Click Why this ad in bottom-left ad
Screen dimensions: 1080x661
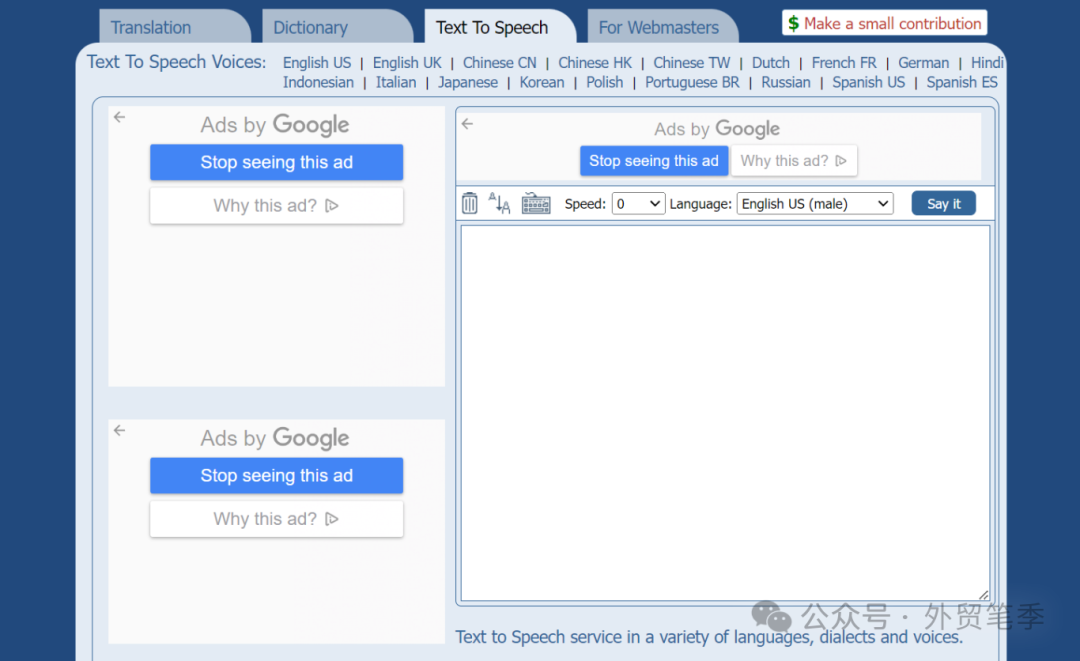(x=276, y=519)
